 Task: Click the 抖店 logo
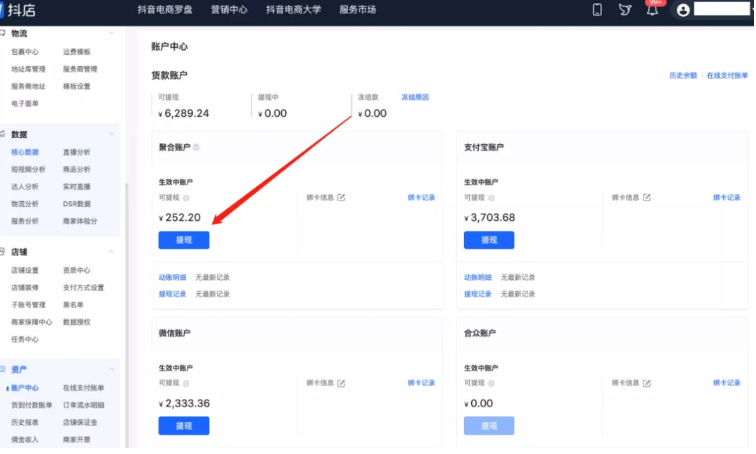tap(18, 10)
